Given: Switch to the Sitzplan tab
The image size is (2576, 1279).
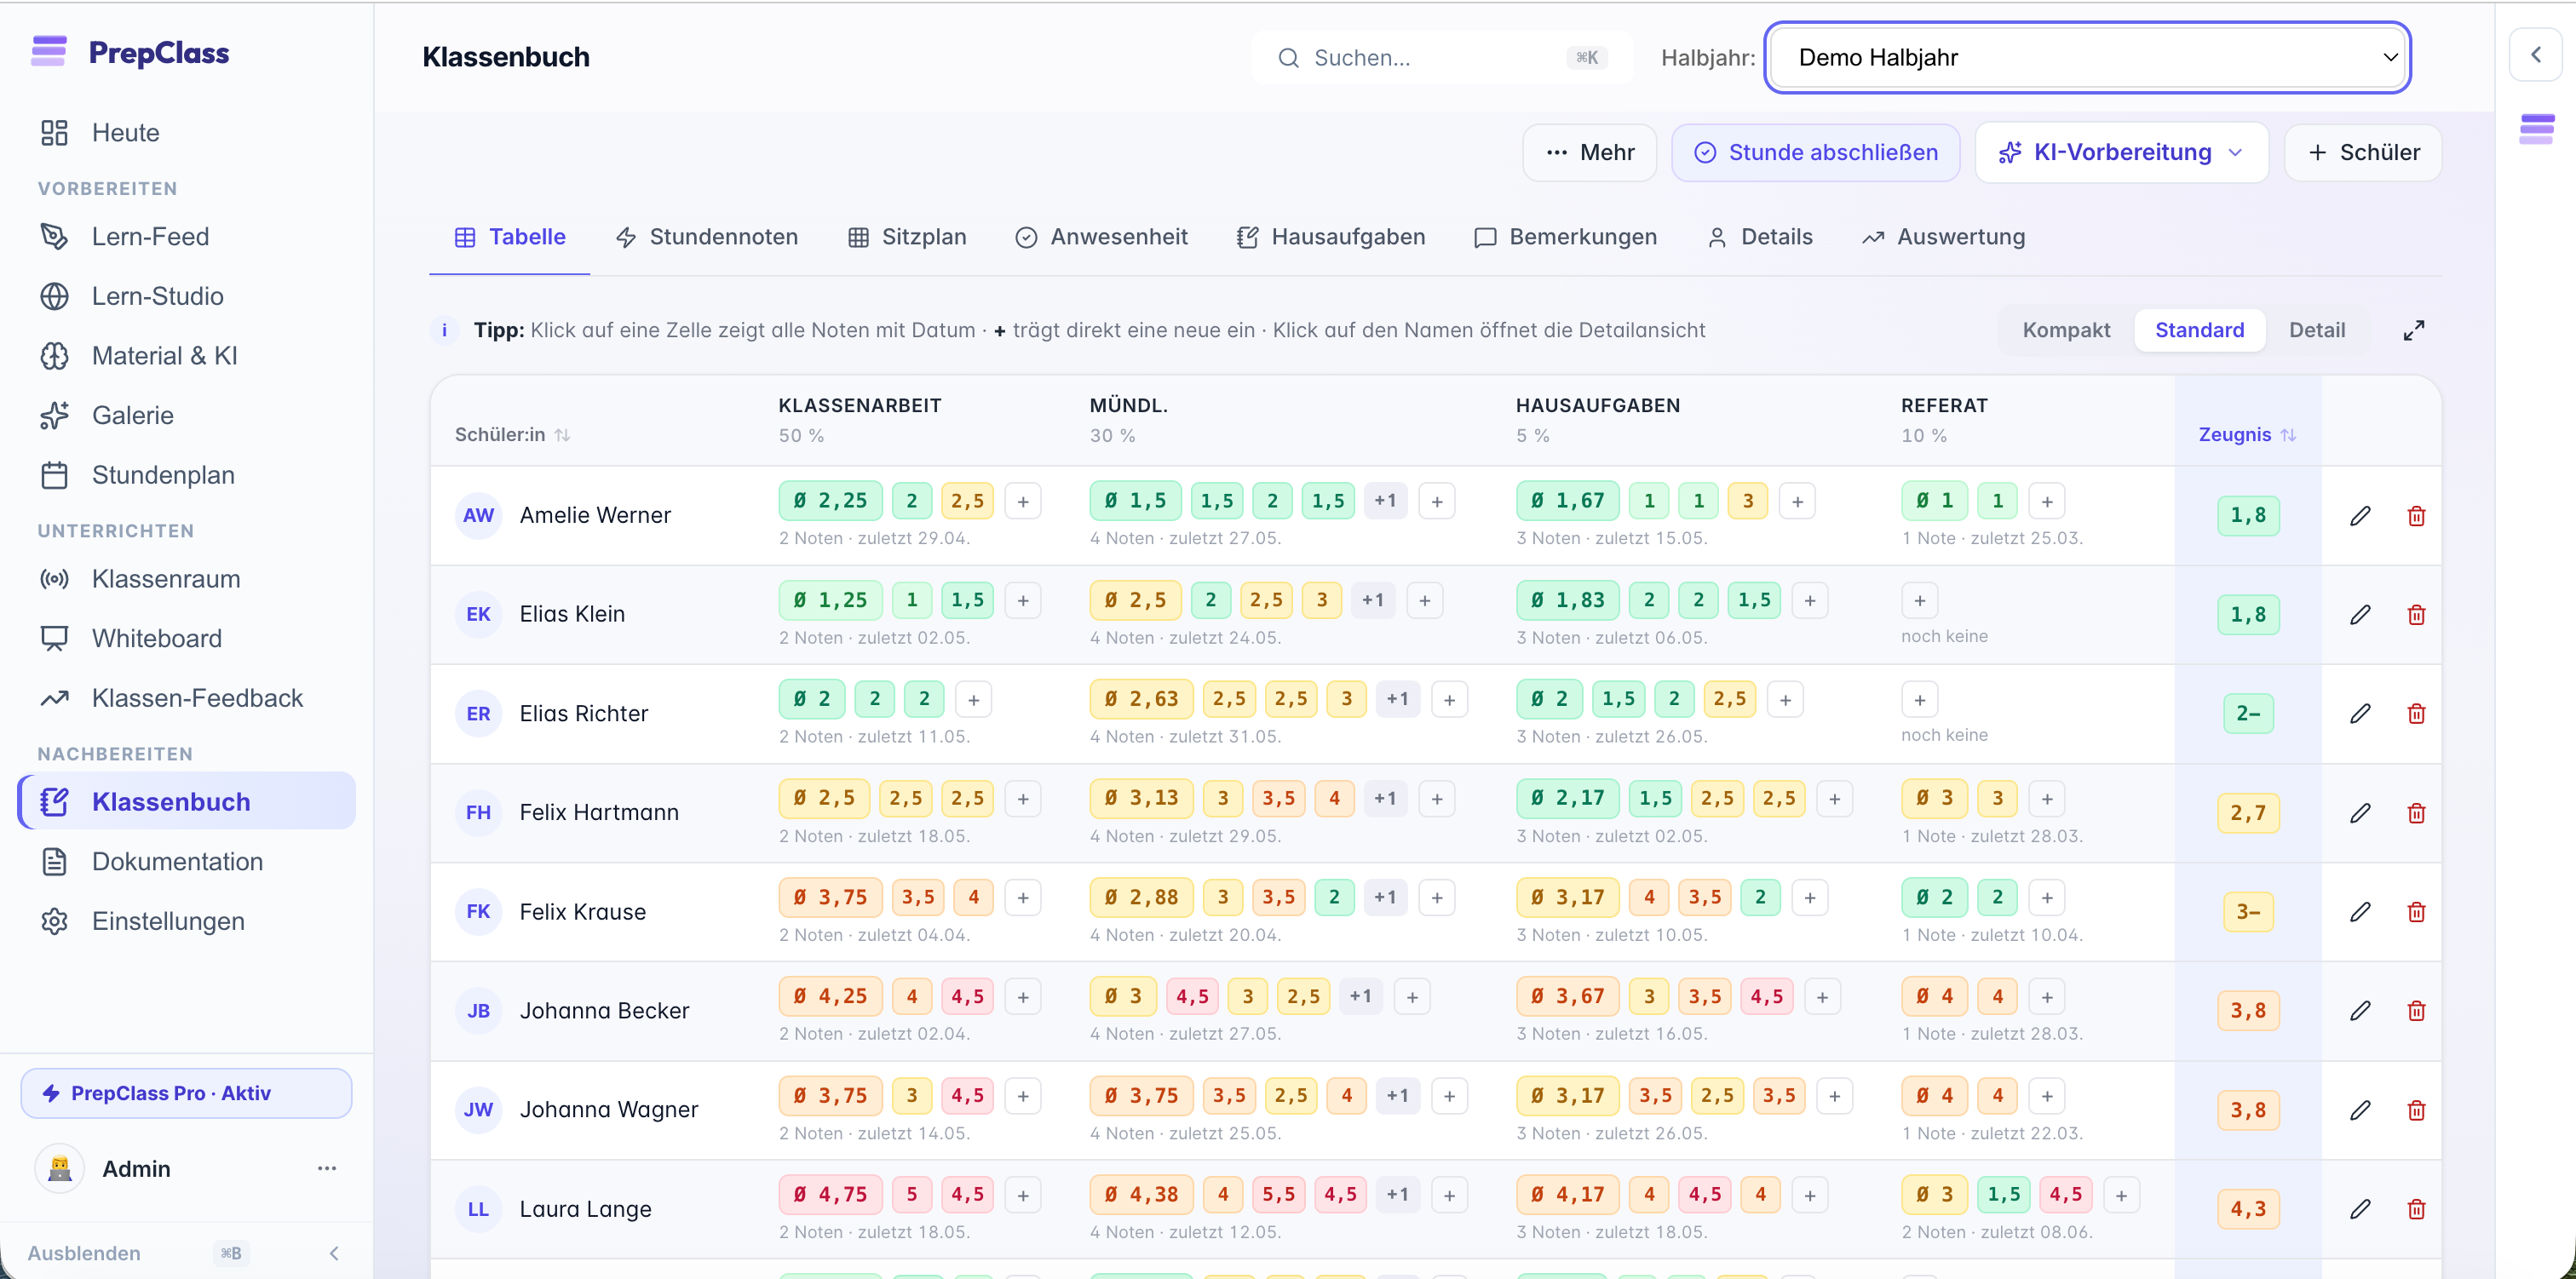Looking at the screenshot, I should [907, 237].
